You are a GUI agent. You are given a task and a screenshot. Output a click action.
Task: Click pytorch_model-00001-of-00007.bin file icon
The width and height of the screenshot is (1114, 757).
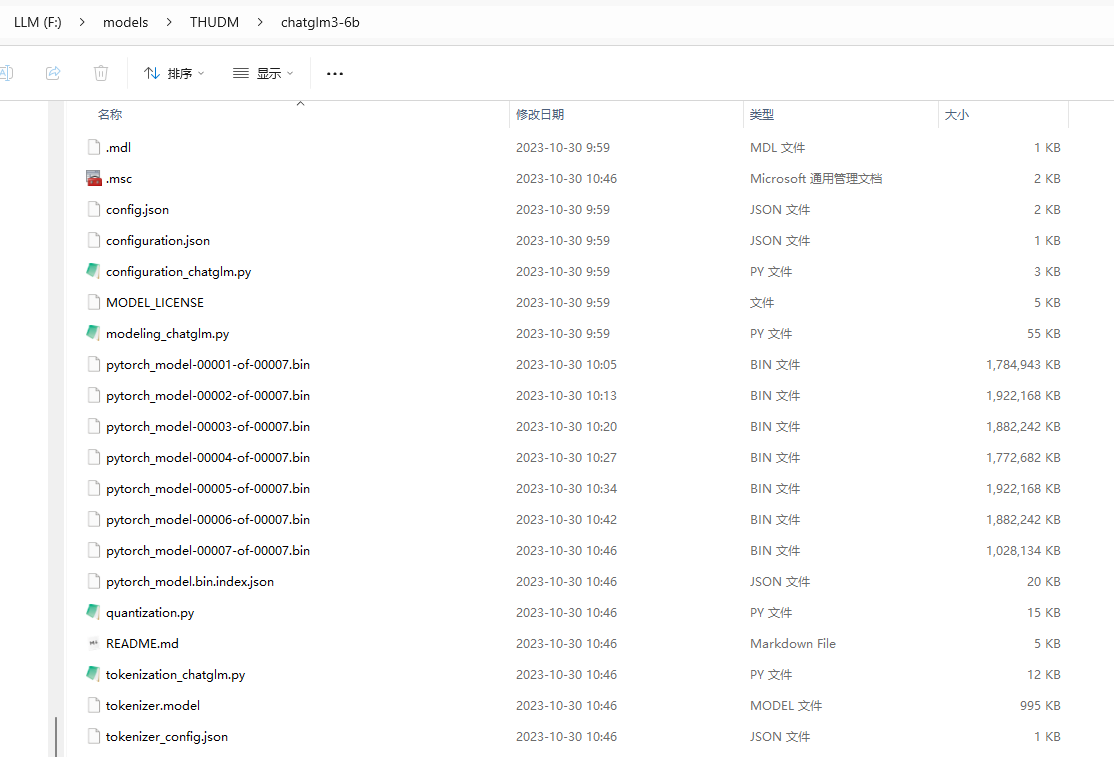pyautogui.click(x=94, y=364)
